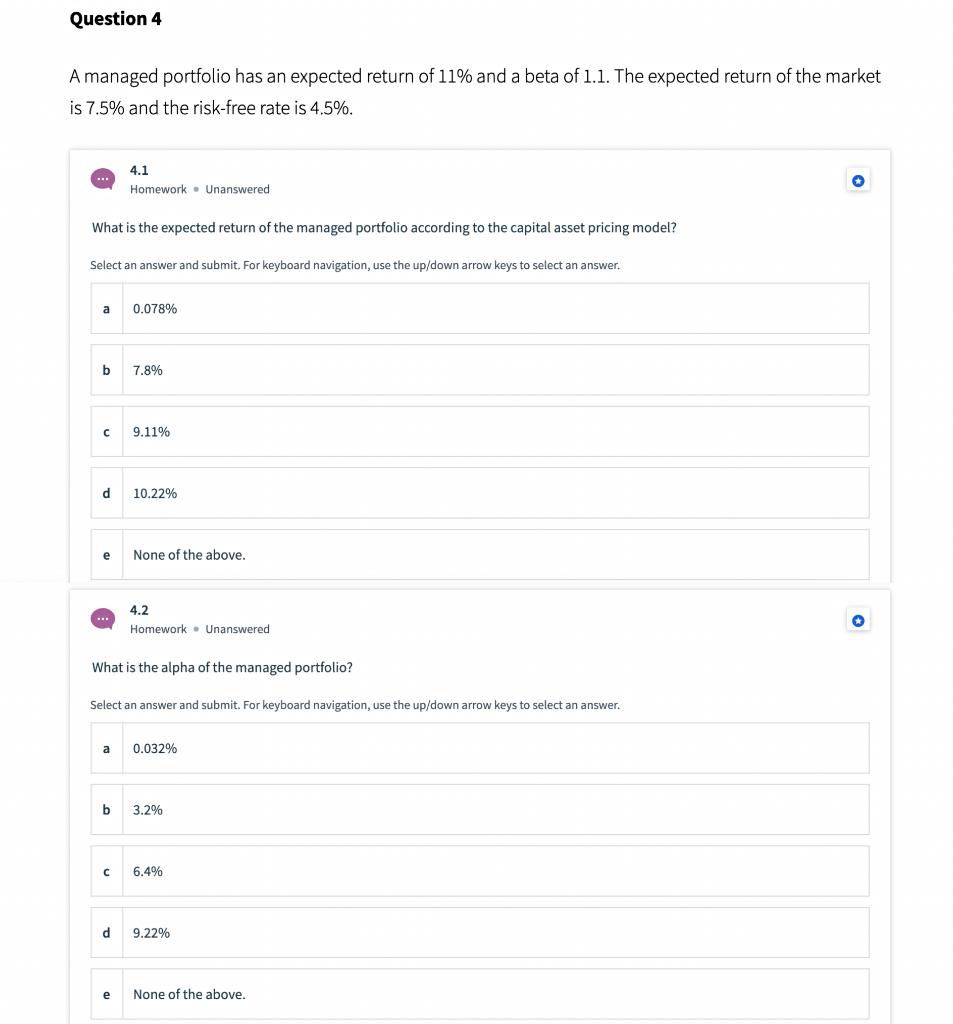The height and width of the screenshot is (1024, 953).
Task: Click the blue star icon on question 4.1
Action: coord(858,179)
